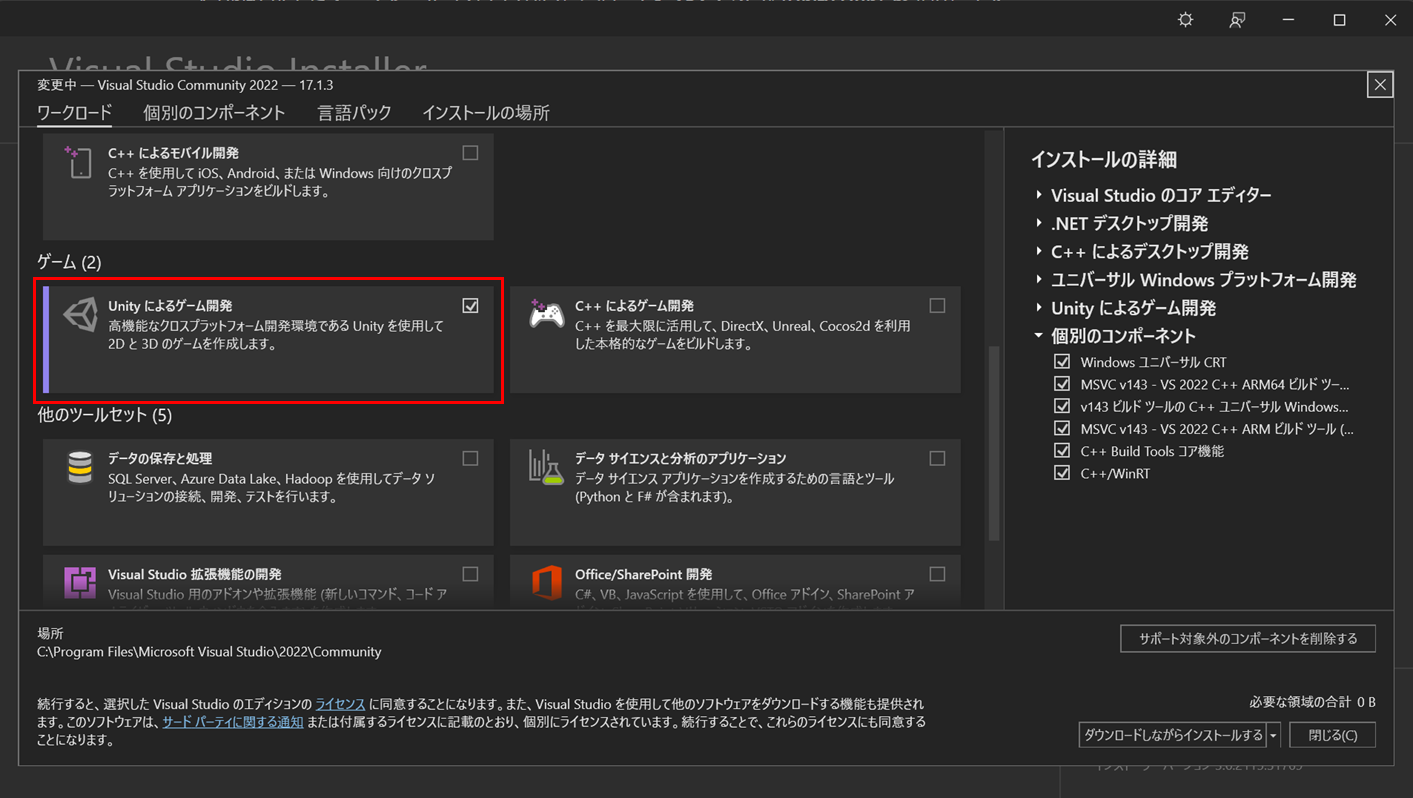Click the data science chart and flask icon

[x=546, y=468]
